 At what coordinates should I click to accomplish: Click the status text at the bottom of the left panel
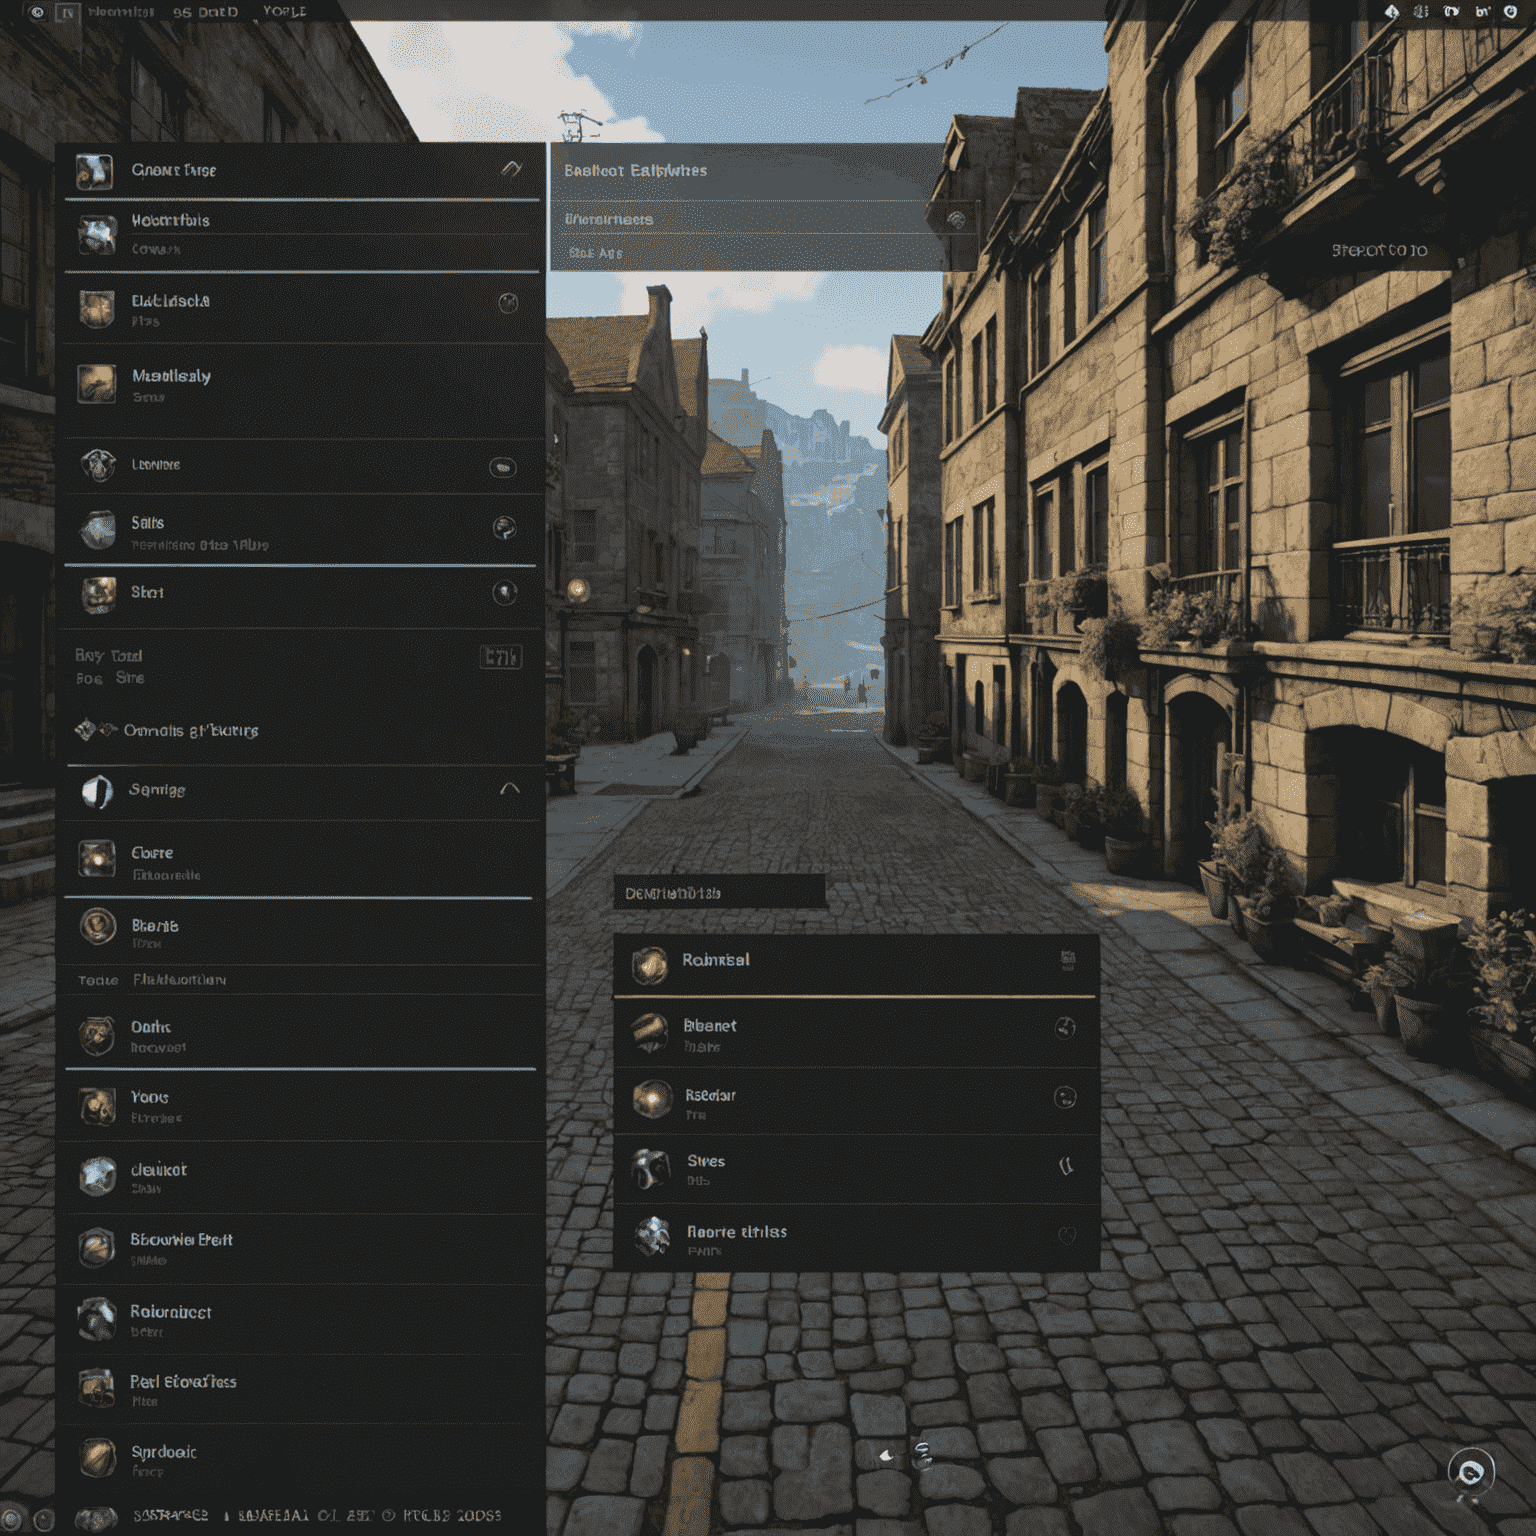317,1516
